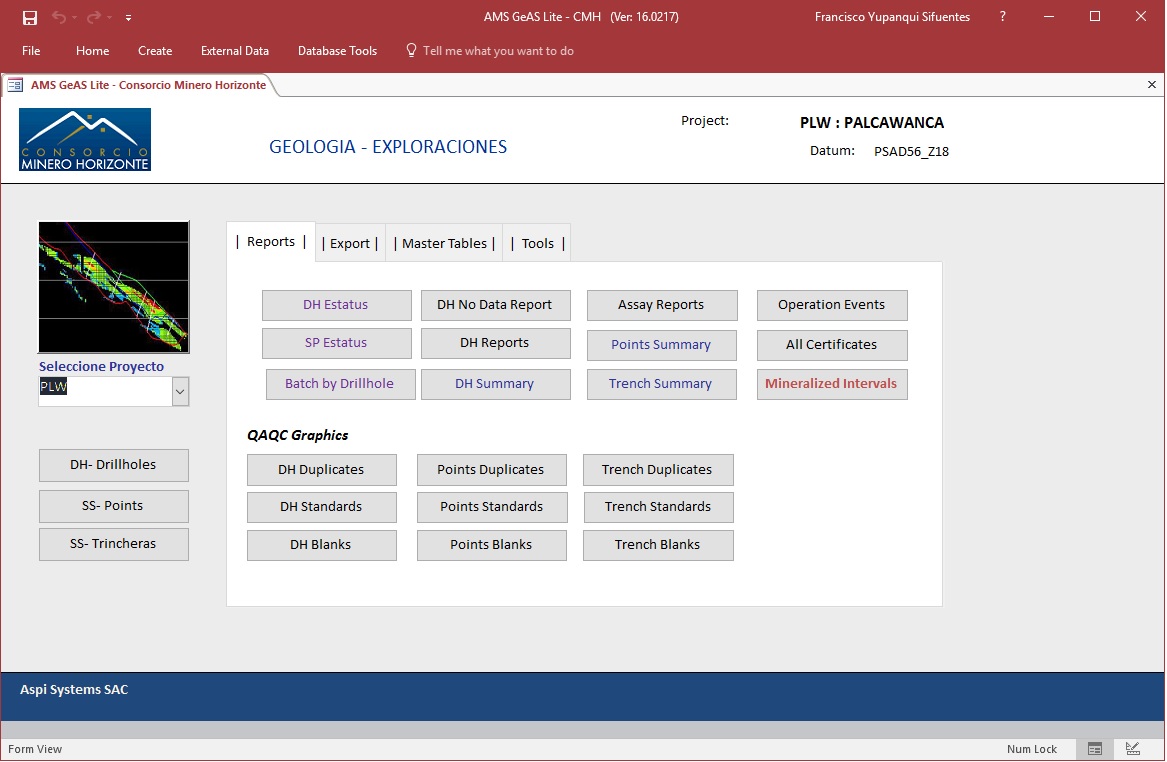Open the DH- Drillholes section
This screenshot has height=762, width=1167.
(x=114, y=465)
